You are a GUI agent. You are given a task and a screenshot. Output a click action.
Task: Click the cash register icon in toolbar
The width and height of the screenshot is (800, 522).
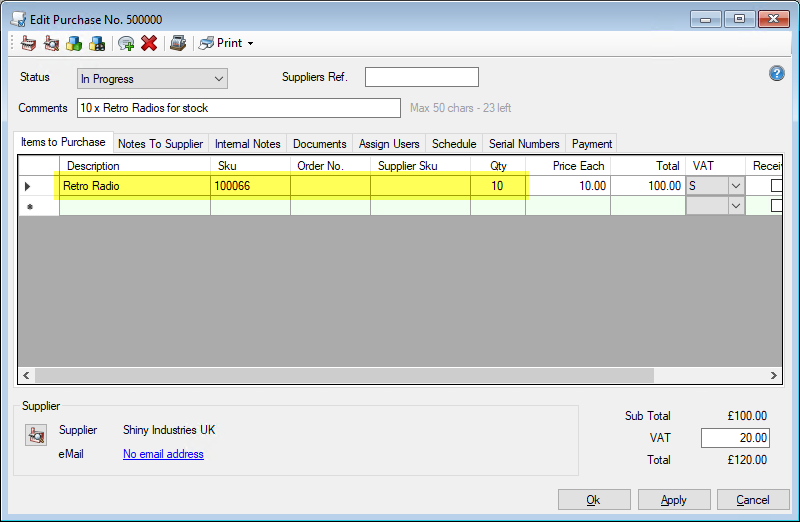click(x=178, y=43)
